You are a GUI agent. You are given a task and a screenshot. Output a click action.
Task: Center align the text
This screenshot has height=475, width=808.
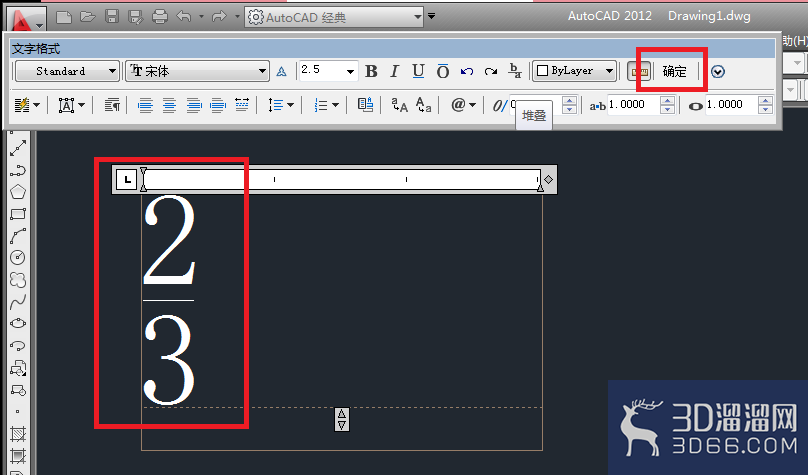[x=170, y=105]
